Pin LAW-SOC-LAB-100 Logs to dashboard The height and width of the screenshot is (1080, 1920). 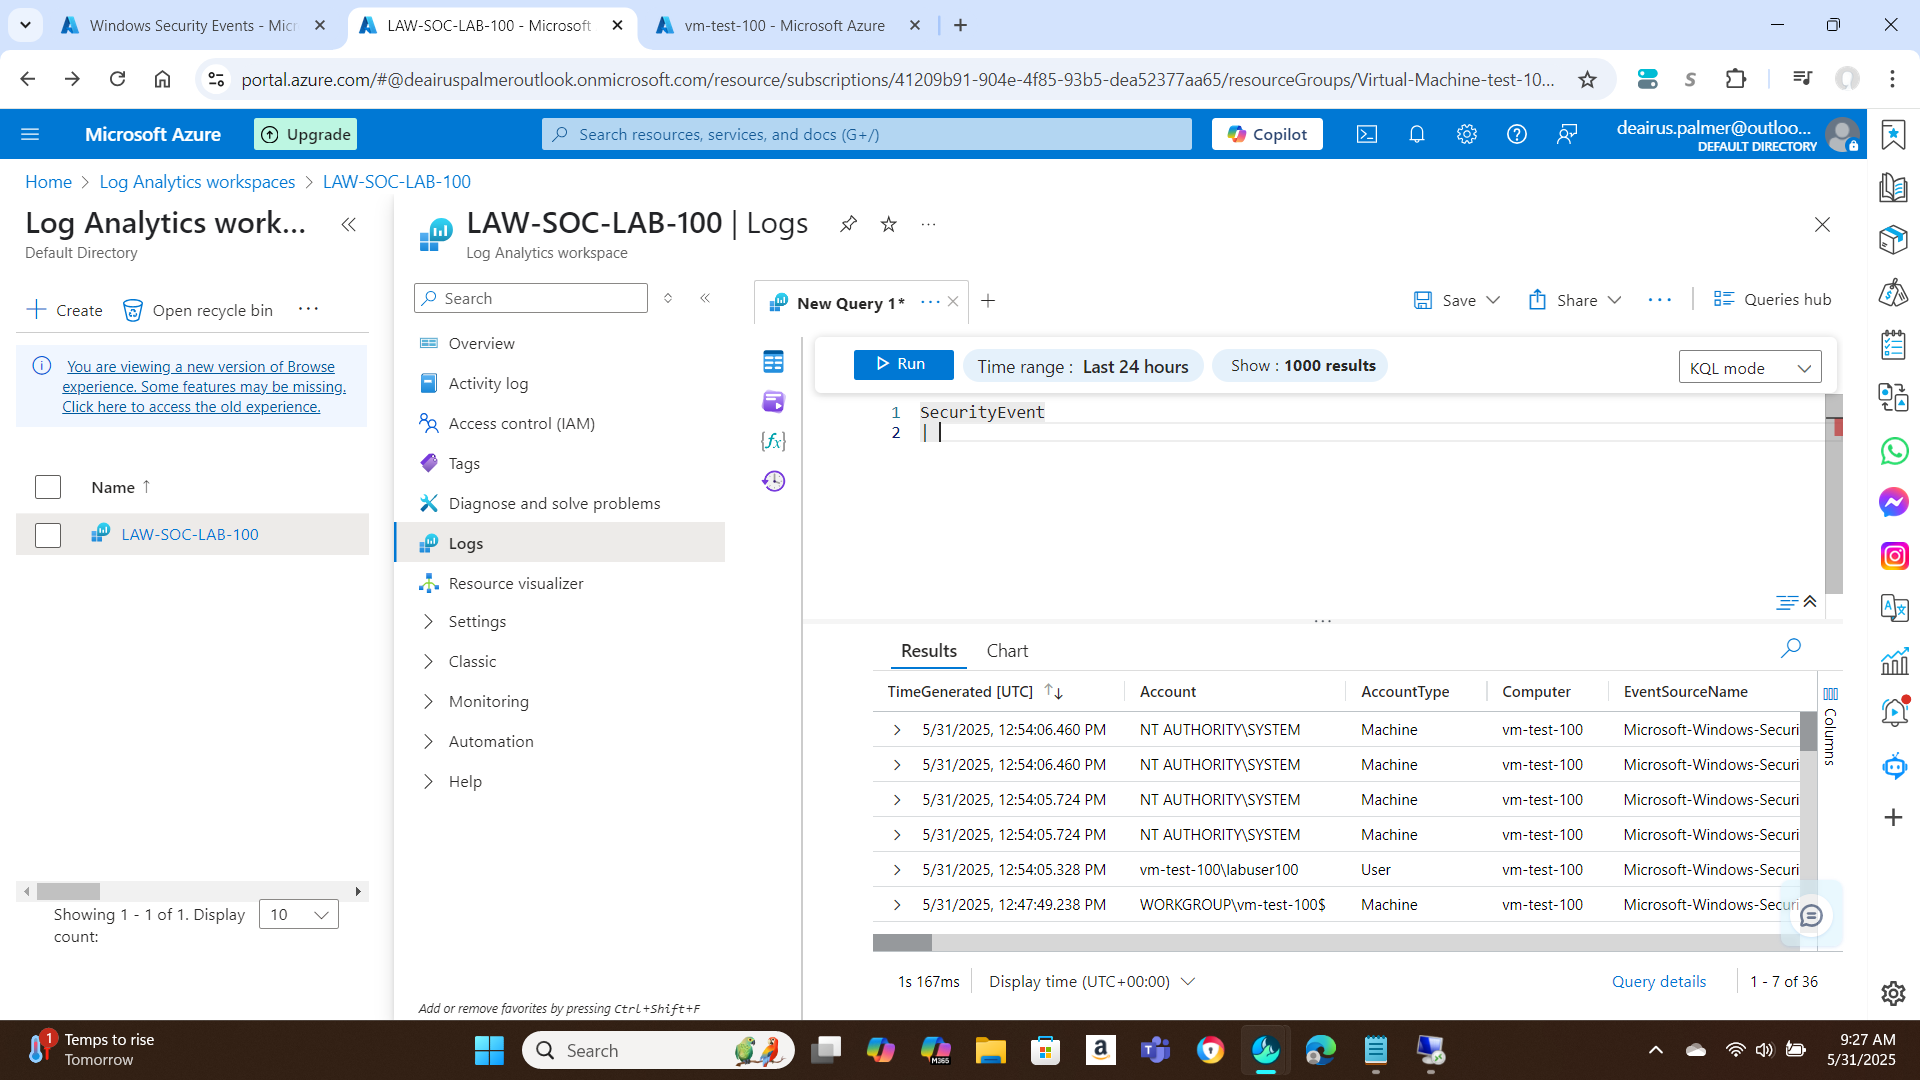848,224
